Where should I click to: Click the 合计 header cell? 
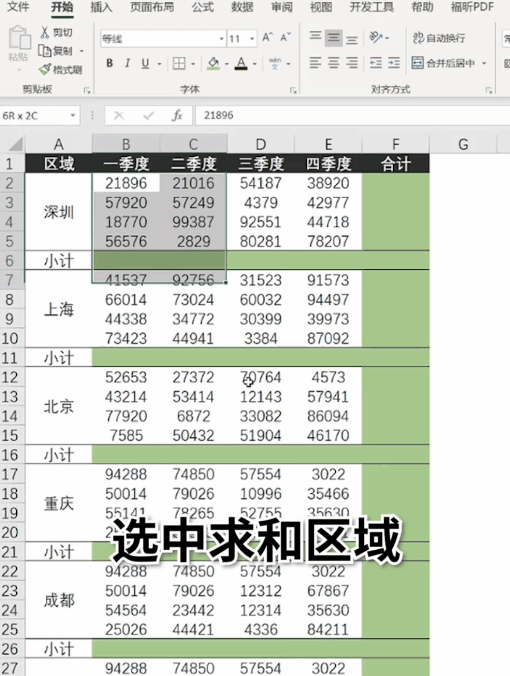coord(396,164)
